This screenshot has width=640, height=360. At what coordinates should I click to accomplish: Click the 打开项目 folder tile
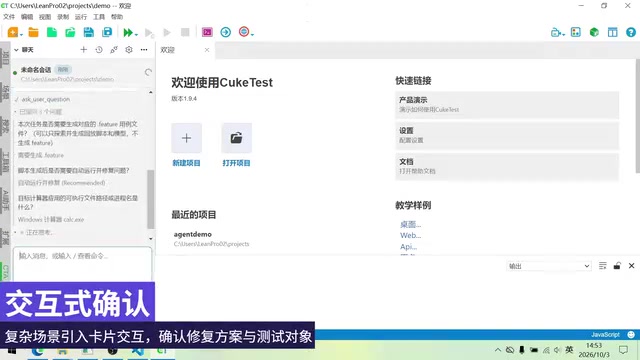tap(236, 138)
